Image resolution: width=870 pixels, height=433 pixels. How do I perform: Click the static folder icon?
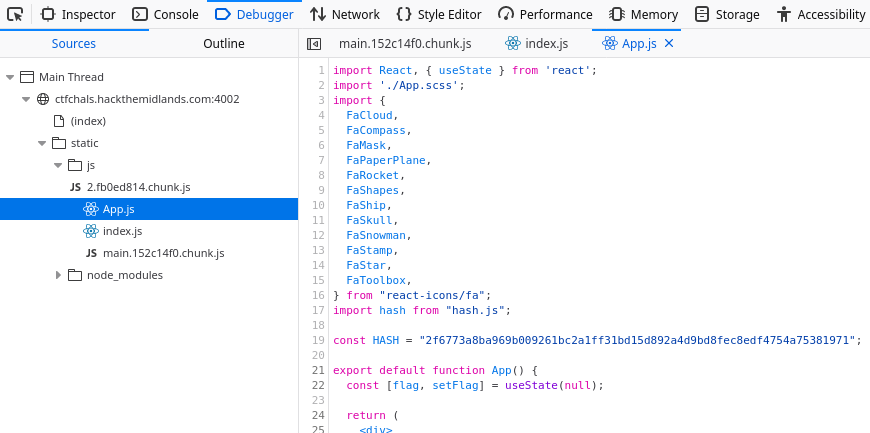tap(59, 143)
